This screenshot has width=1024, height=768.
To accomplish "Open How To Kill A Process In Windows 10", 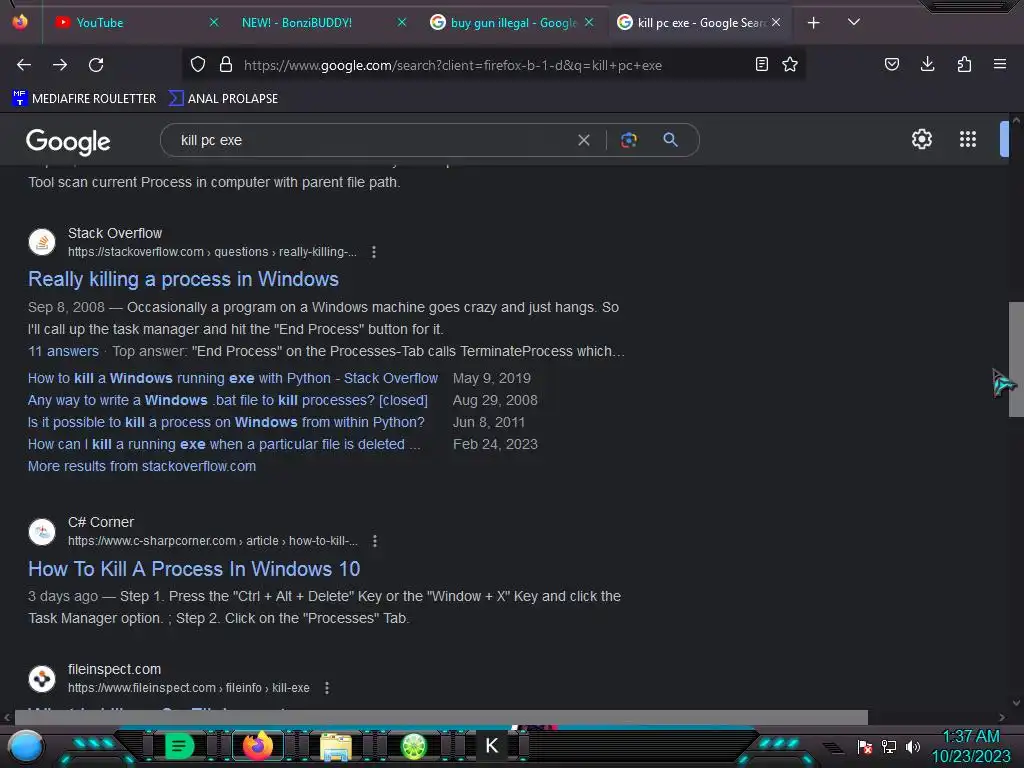I will click(194, 569).
